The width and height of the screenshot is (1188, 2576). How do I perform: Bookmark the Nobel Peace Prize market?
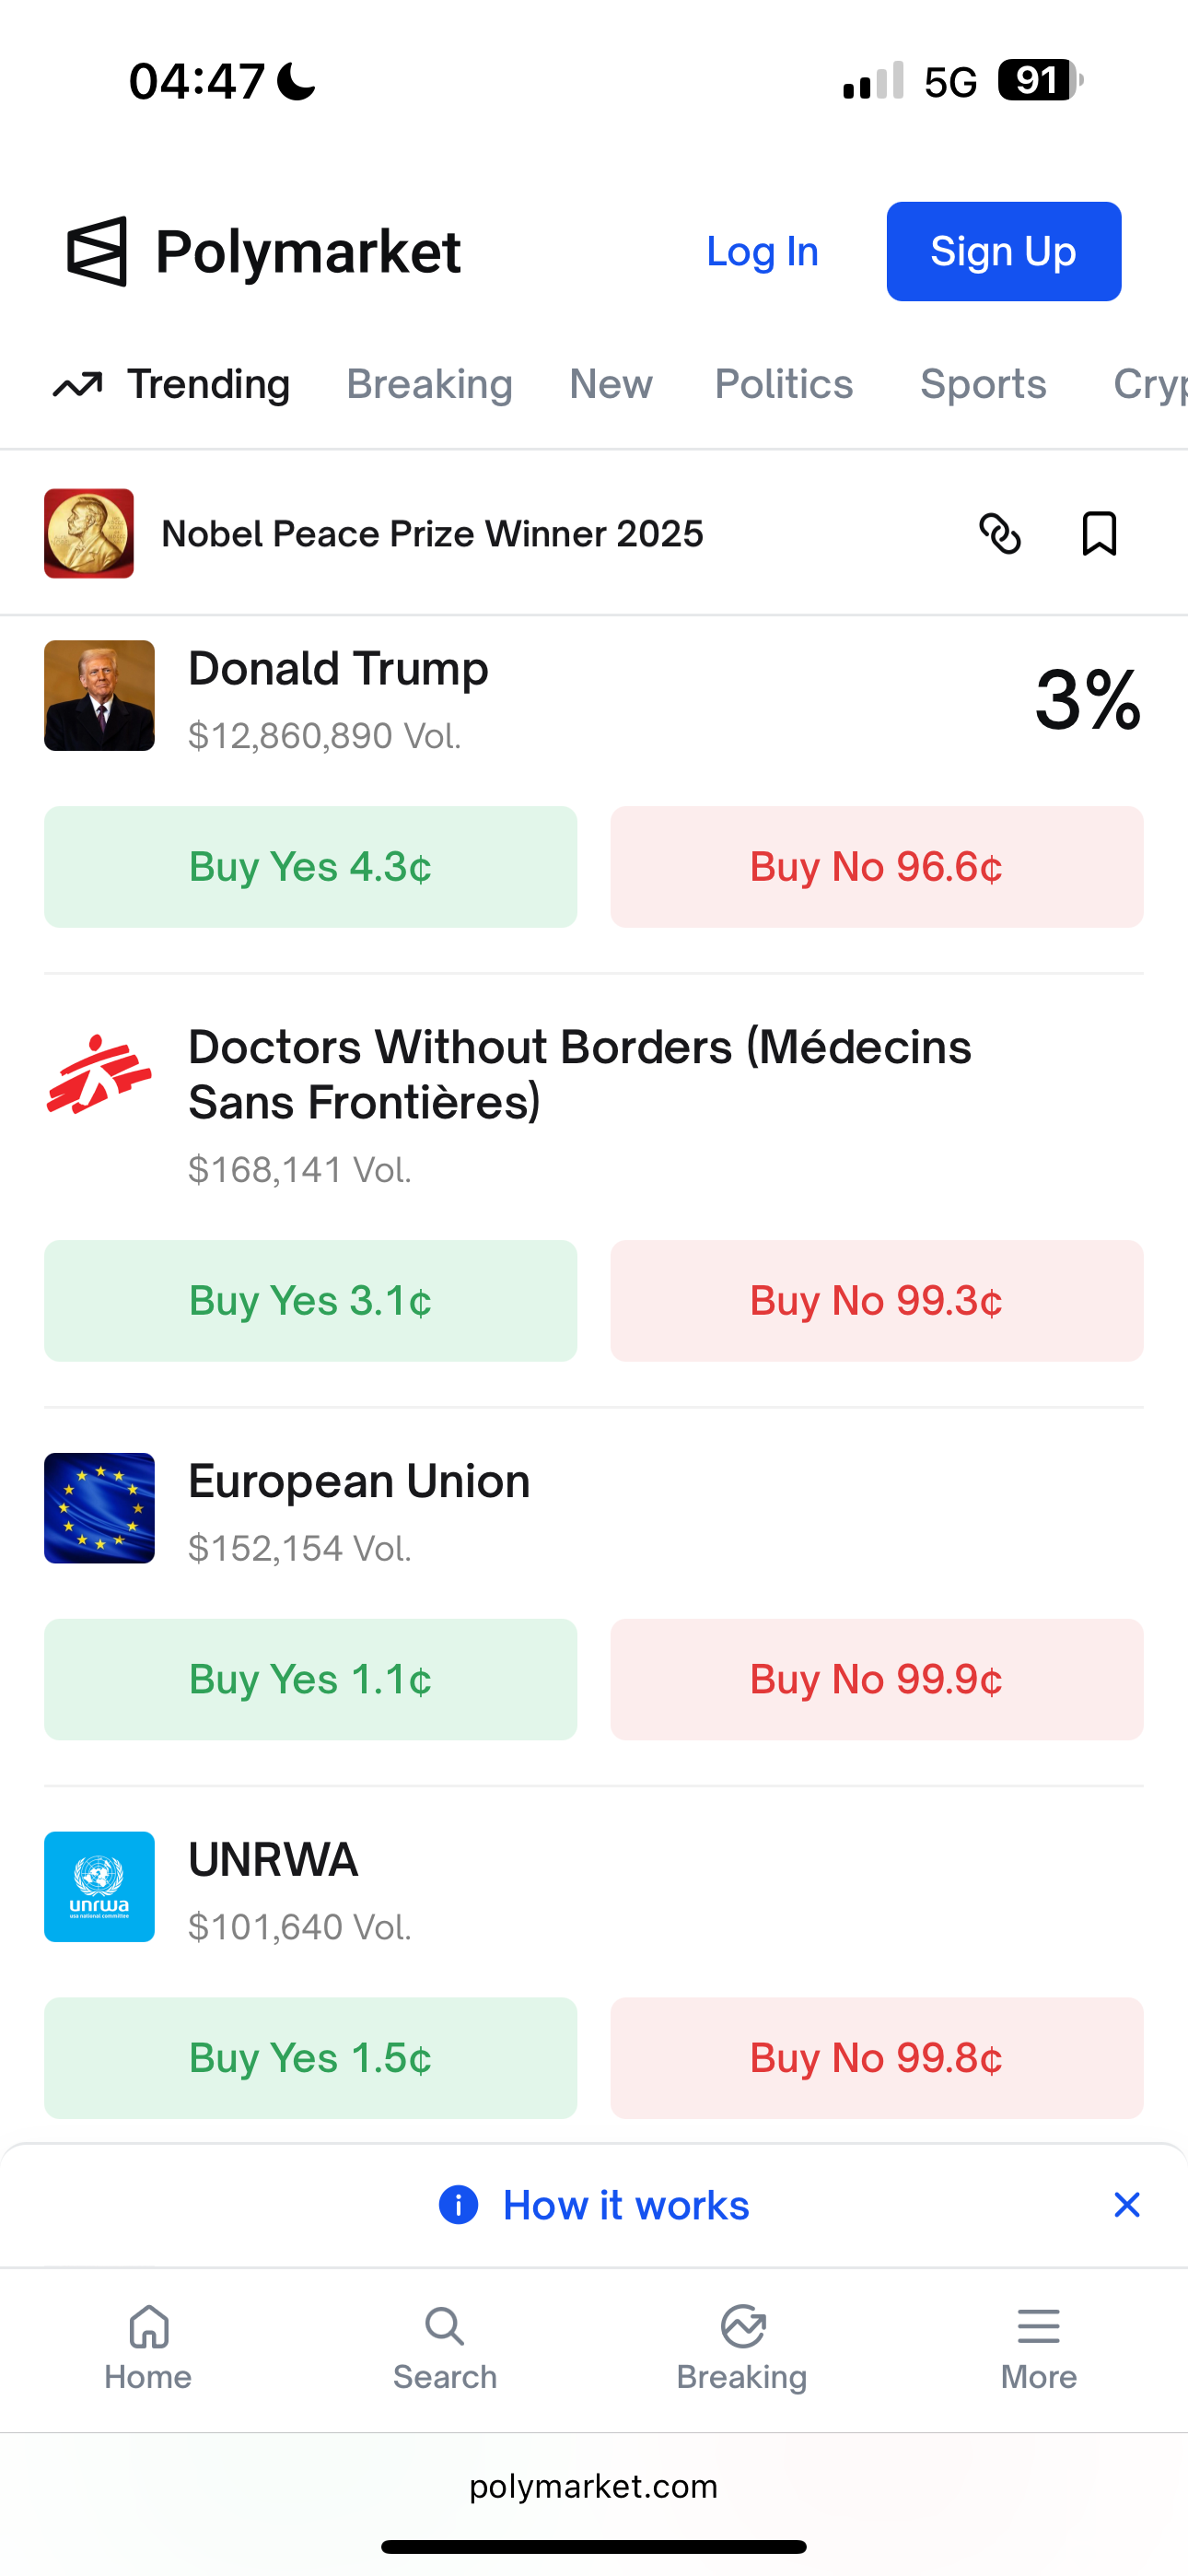pyautogui.click(x=1099, y=533)
